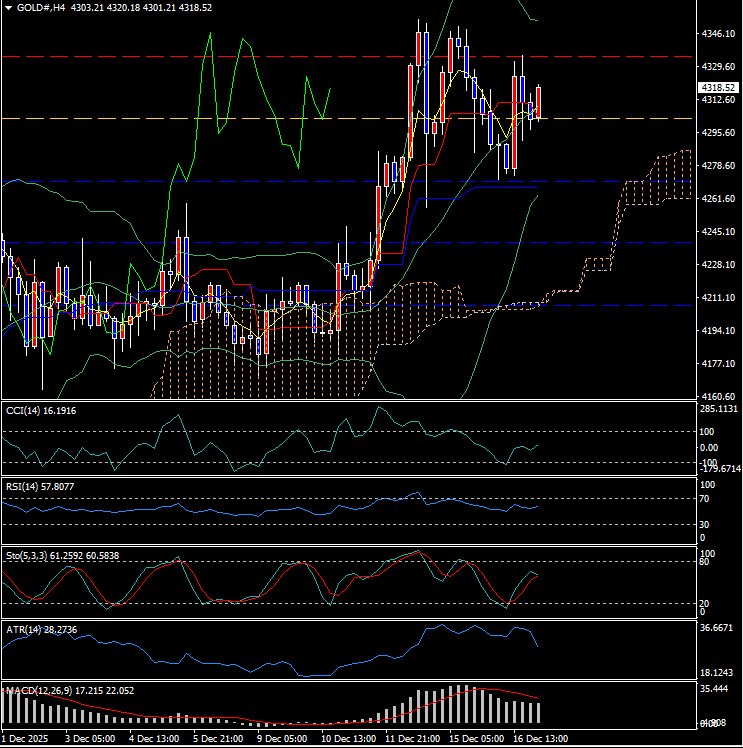Select the current price label 4318.52
This screenshot has width=743, height=748.
(x=717, y=88)
